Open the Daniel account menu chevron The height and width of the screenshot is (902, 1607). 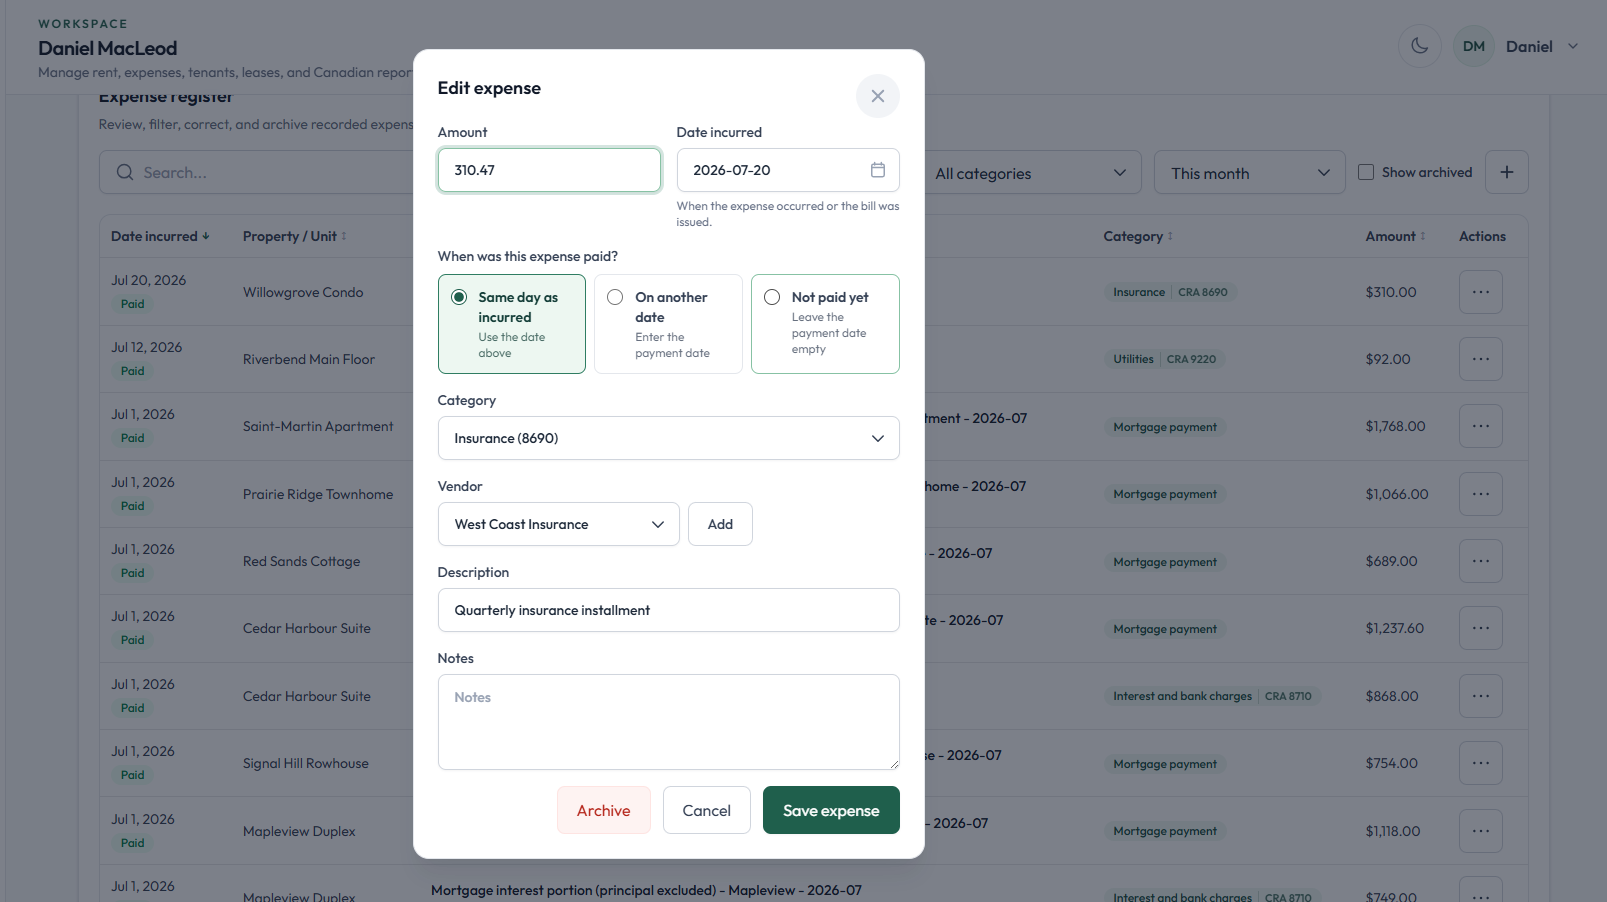1572,46
